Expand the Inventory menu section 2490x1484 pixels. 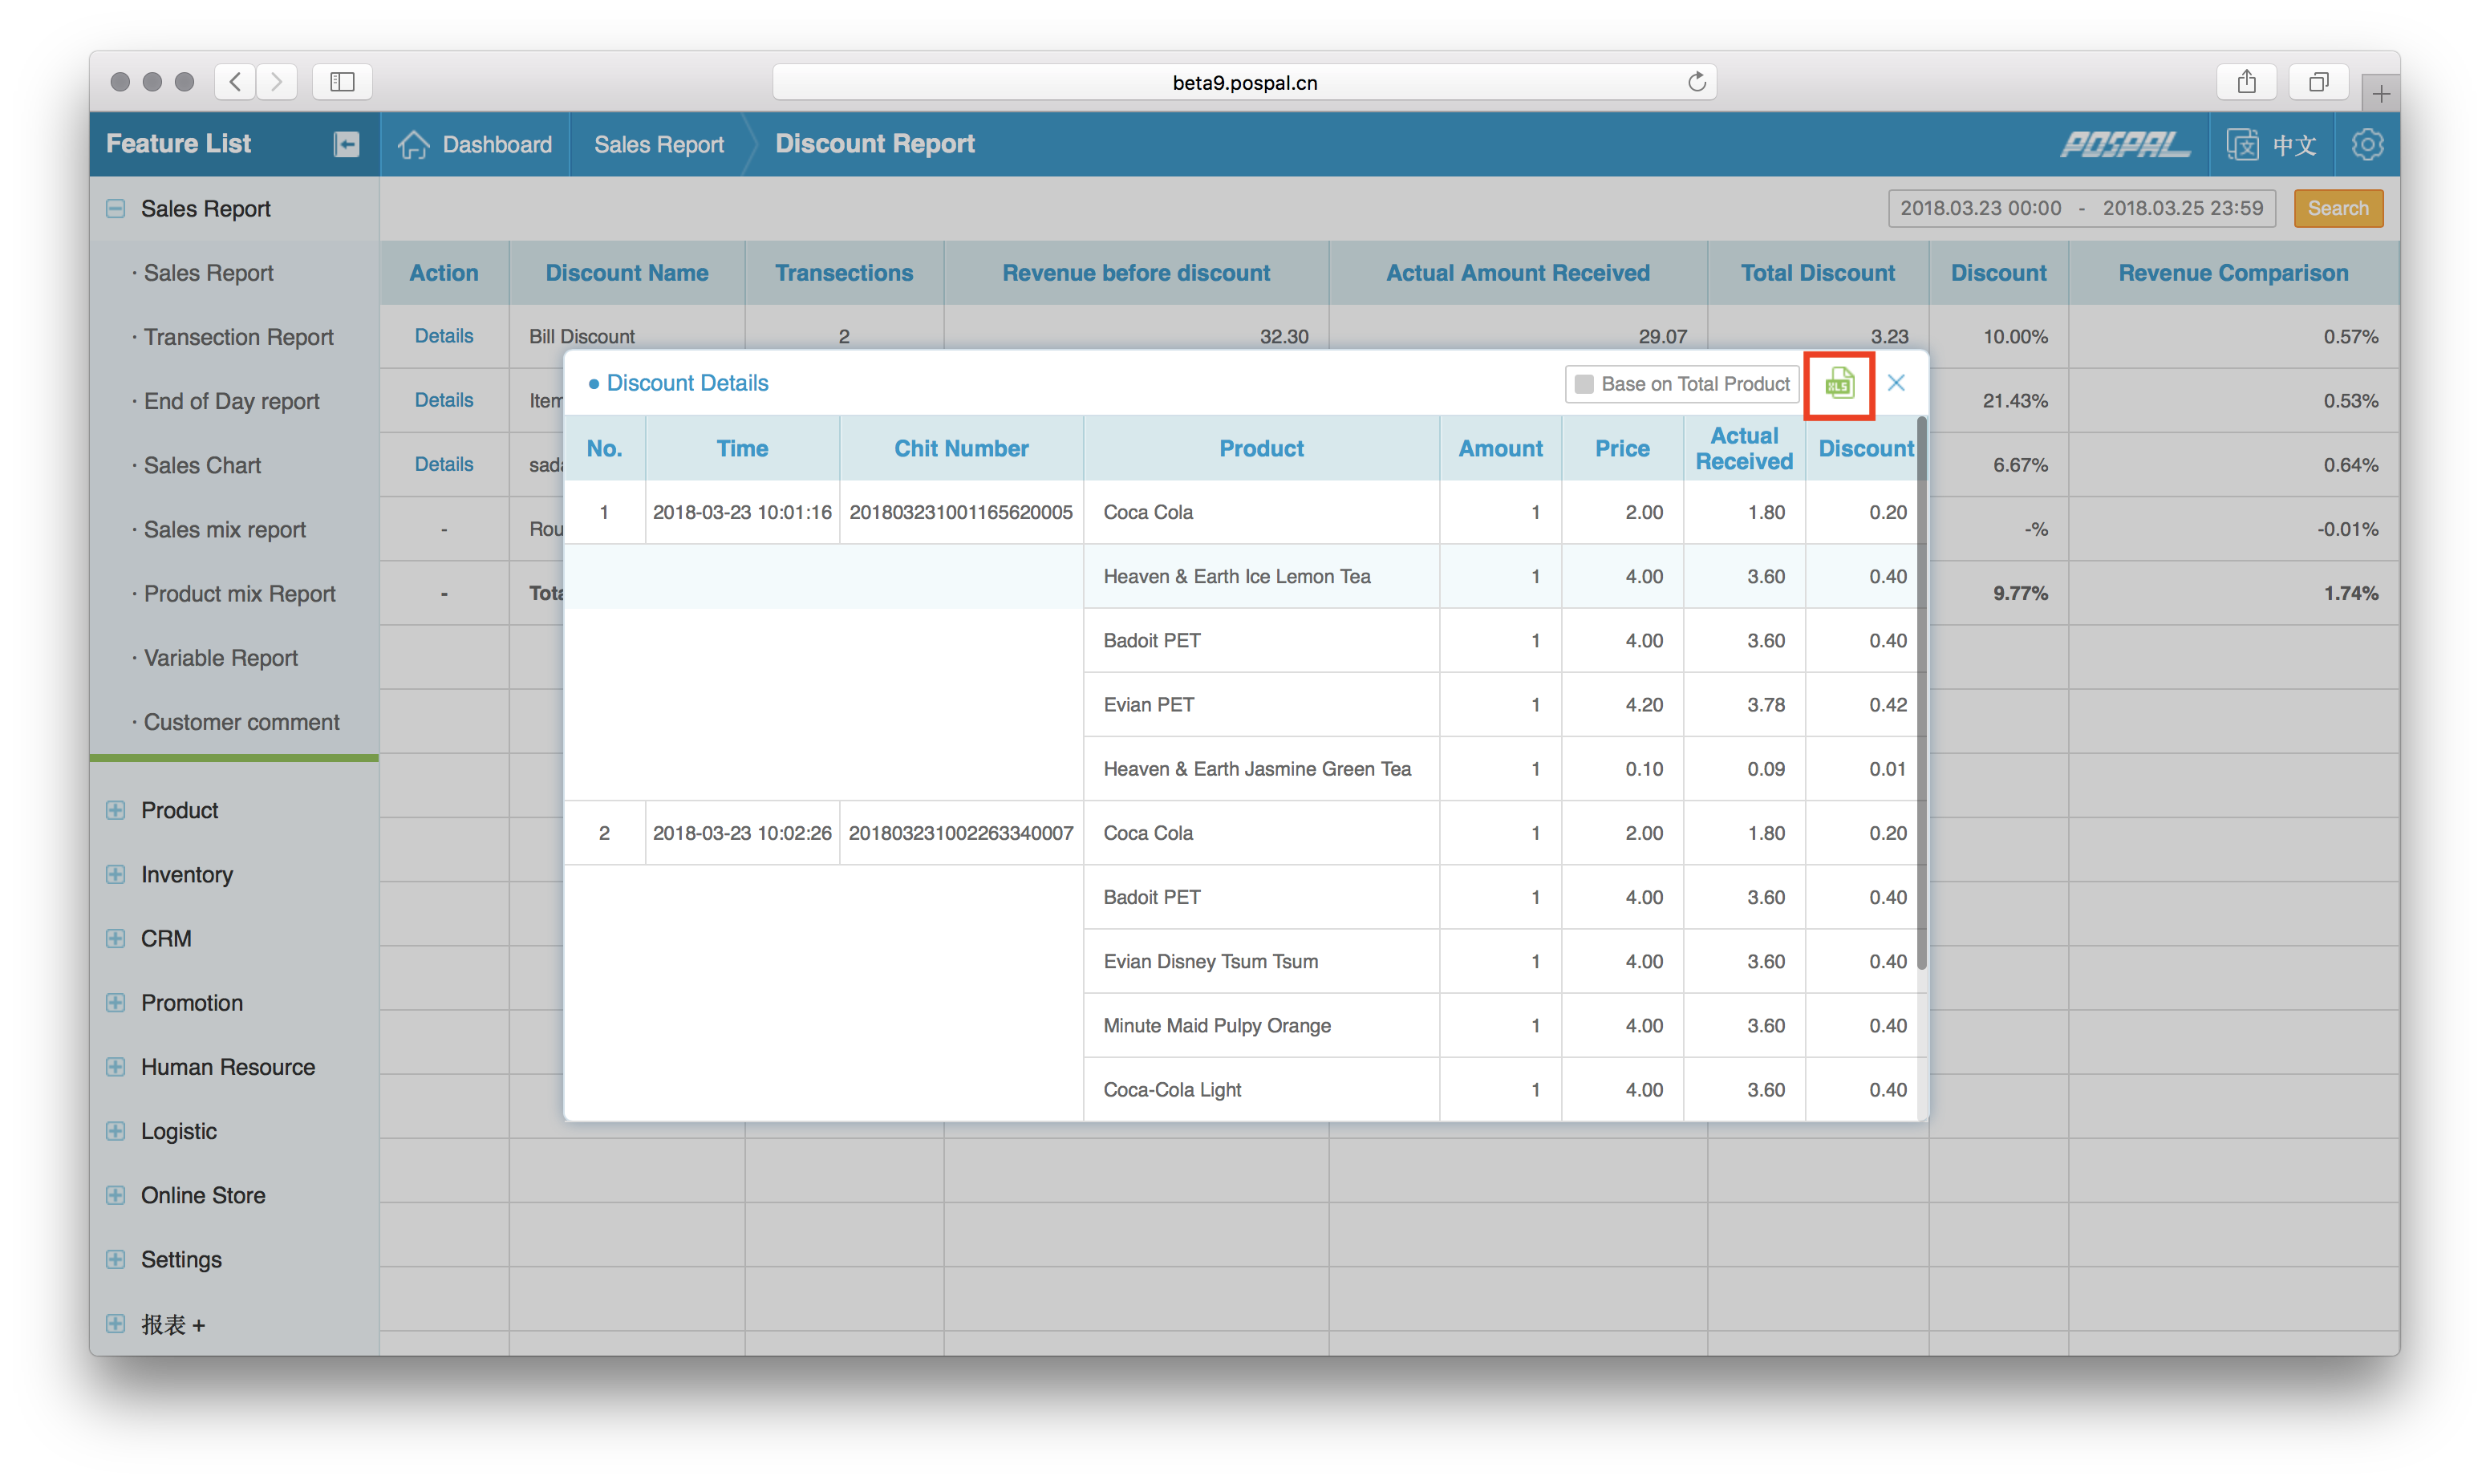pyautogui.click(x=116, y=875)
